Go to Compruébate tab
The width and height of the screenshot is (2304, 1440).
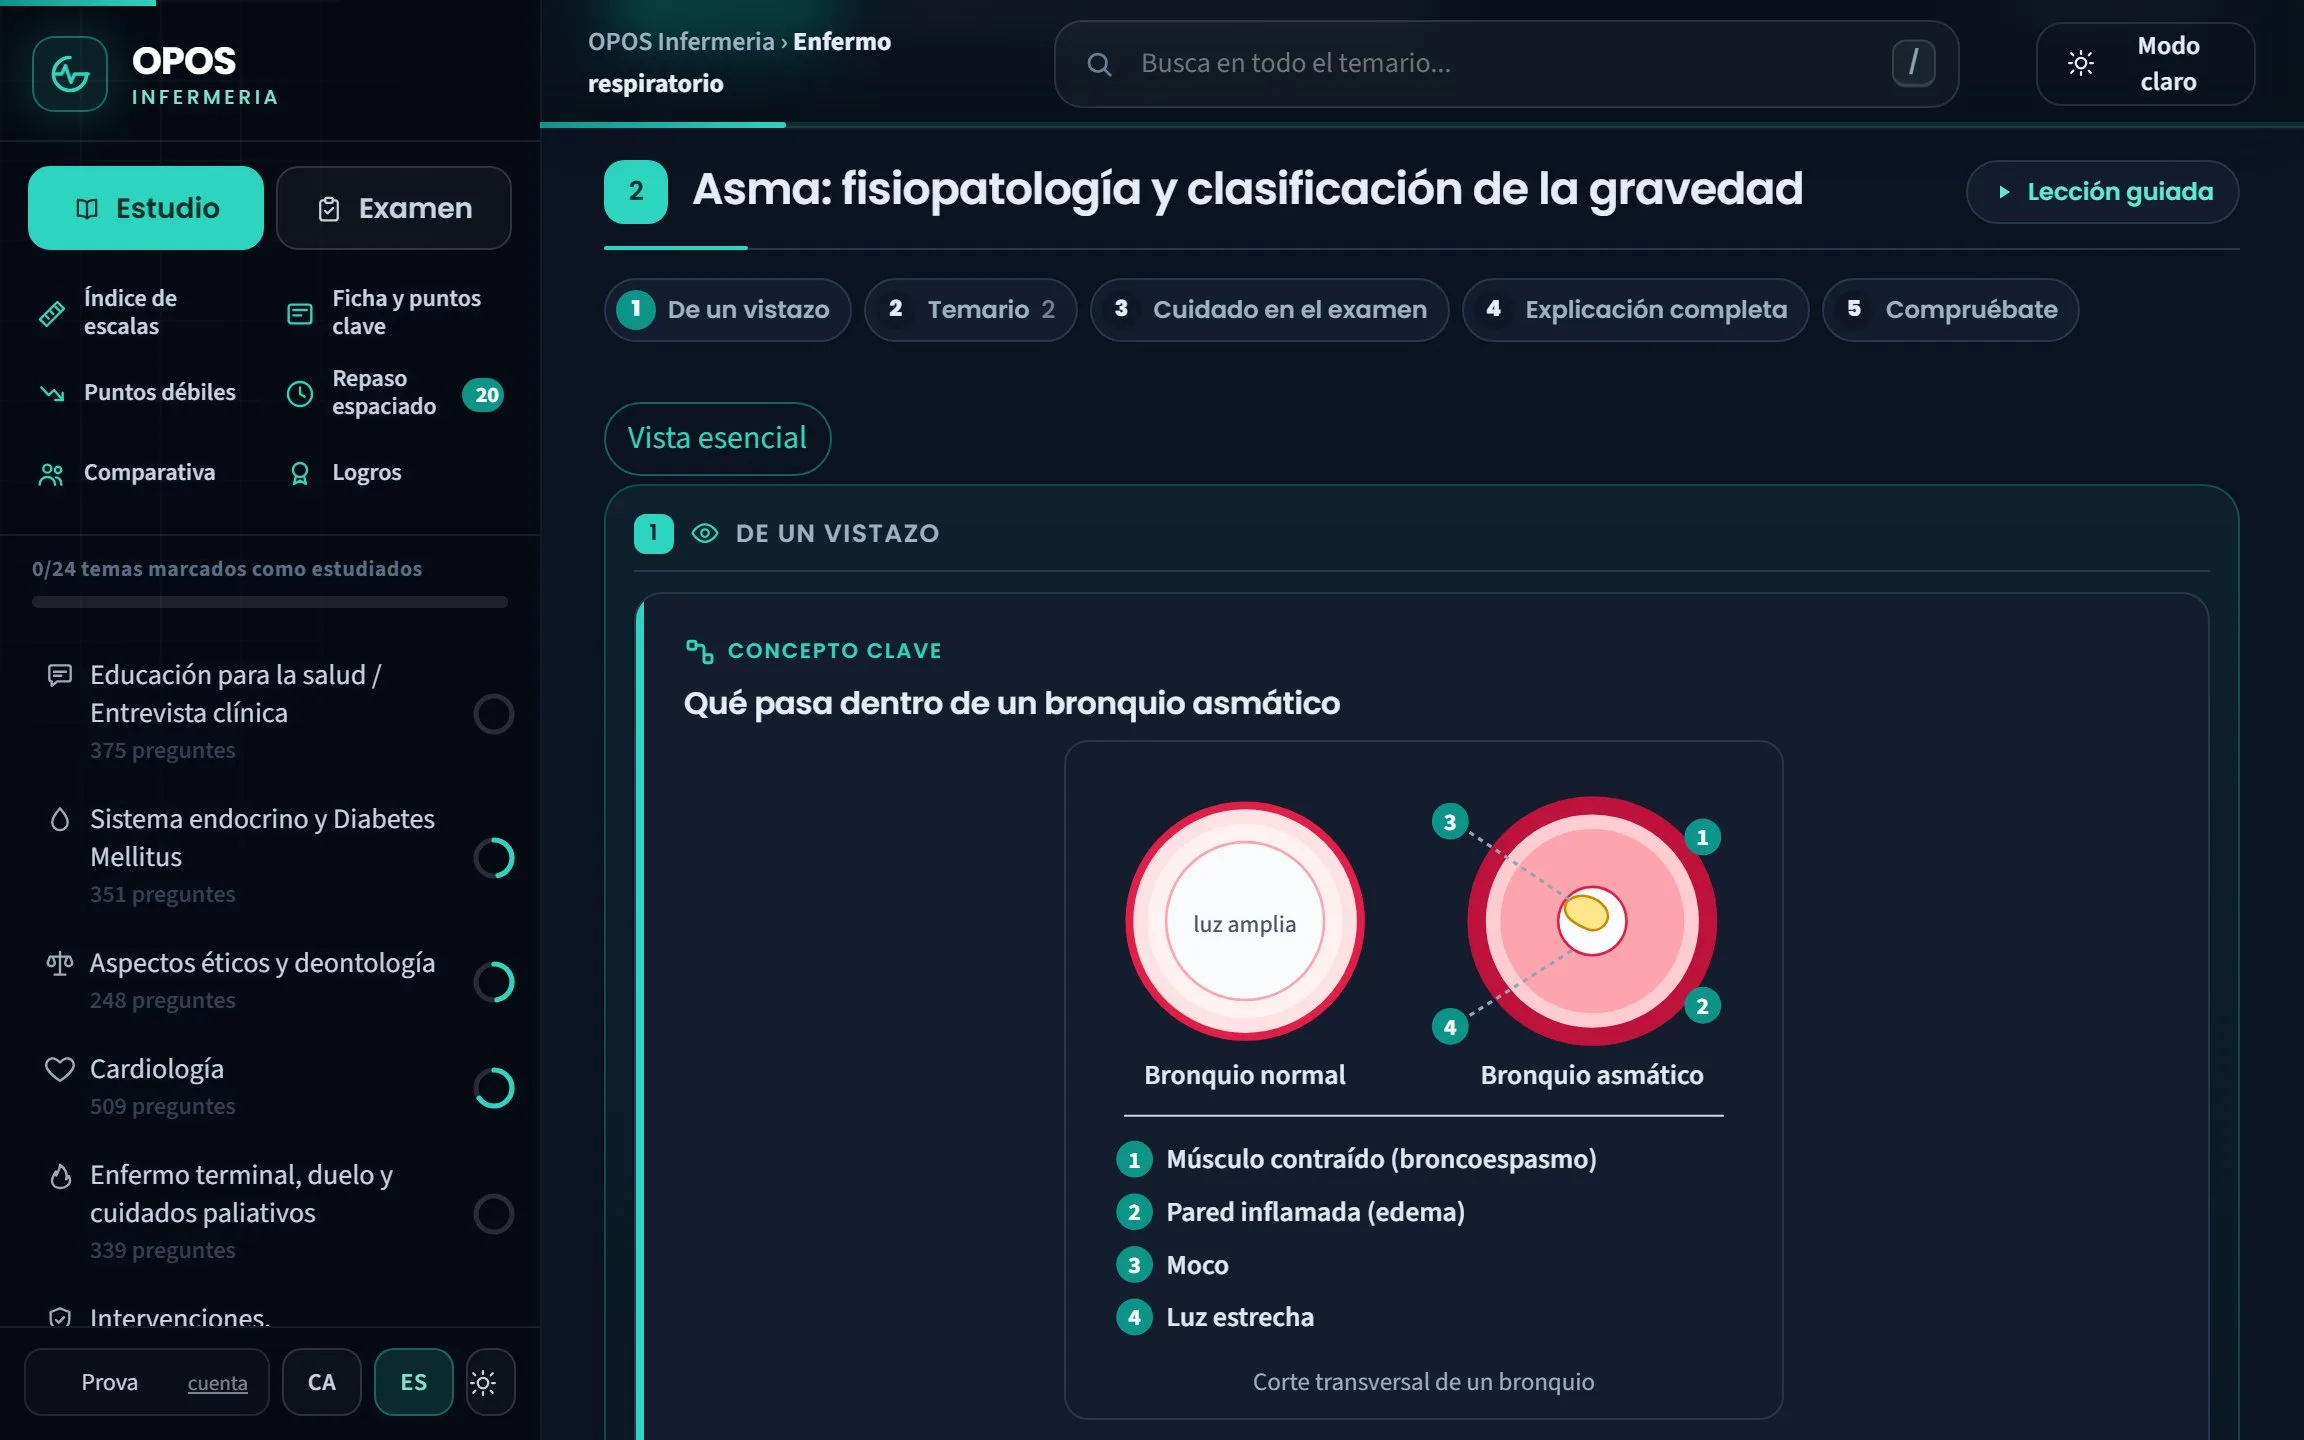1951,310
